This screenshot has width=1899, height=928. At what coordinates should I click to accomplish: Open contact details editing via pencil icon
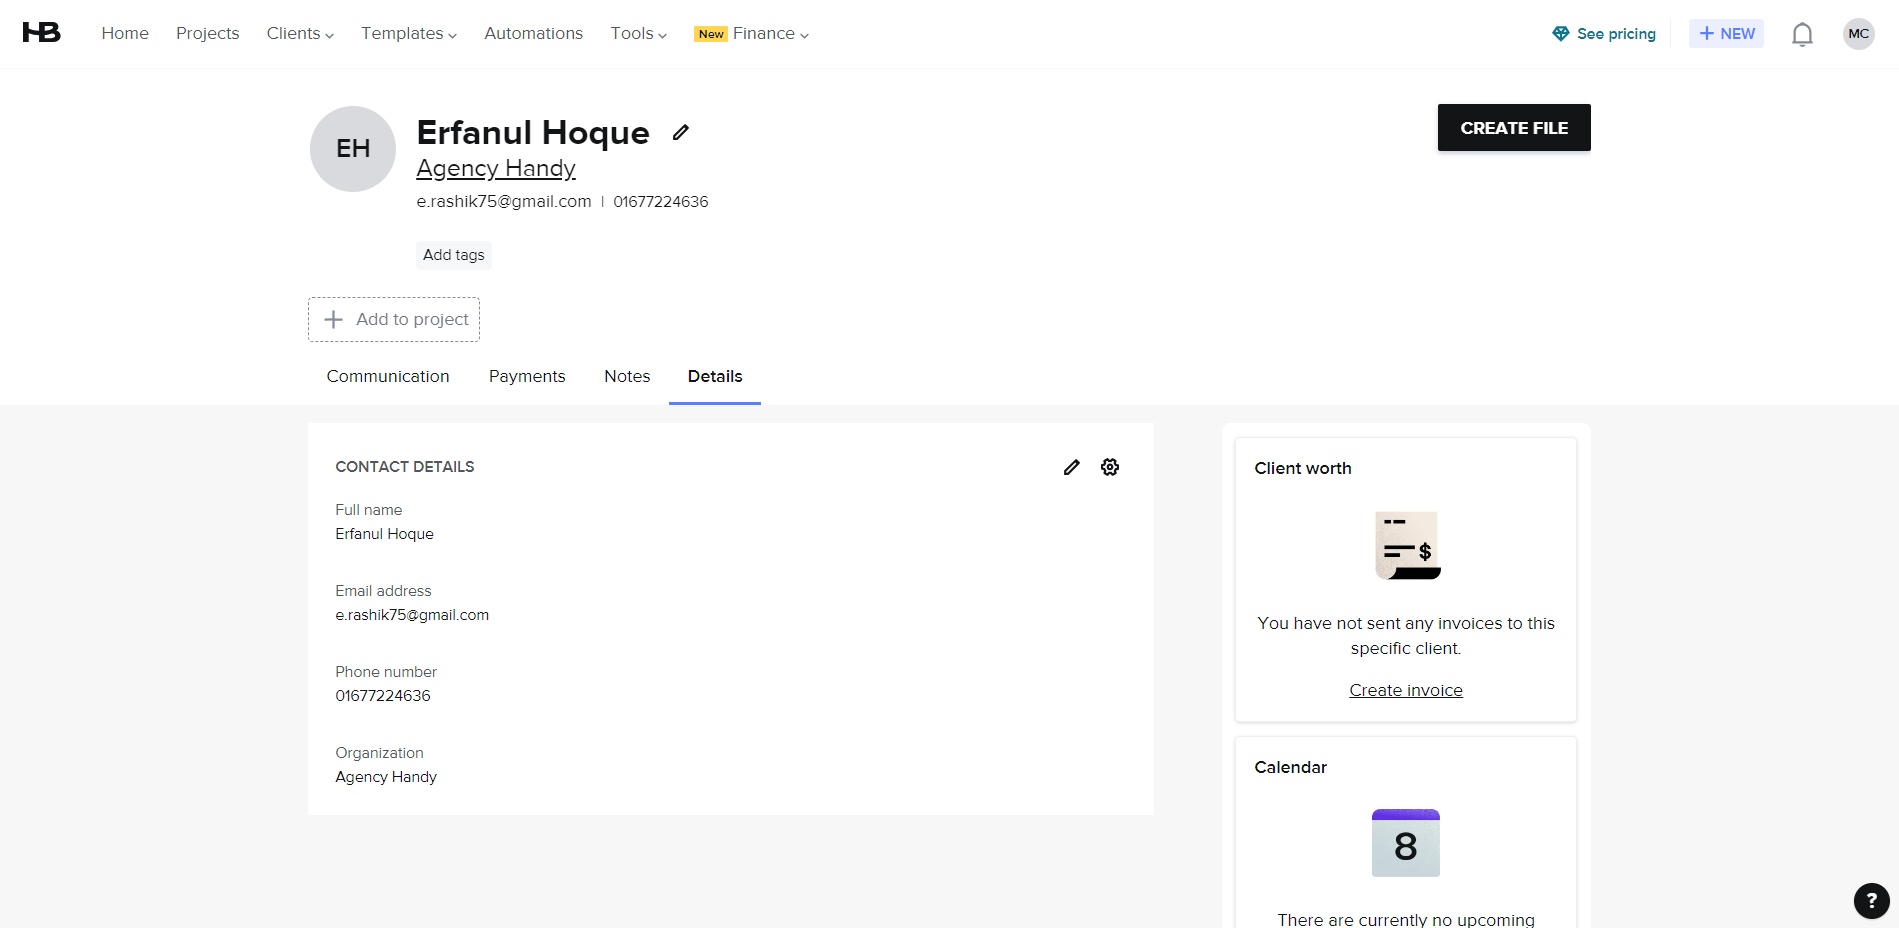tap(1071, 466)
